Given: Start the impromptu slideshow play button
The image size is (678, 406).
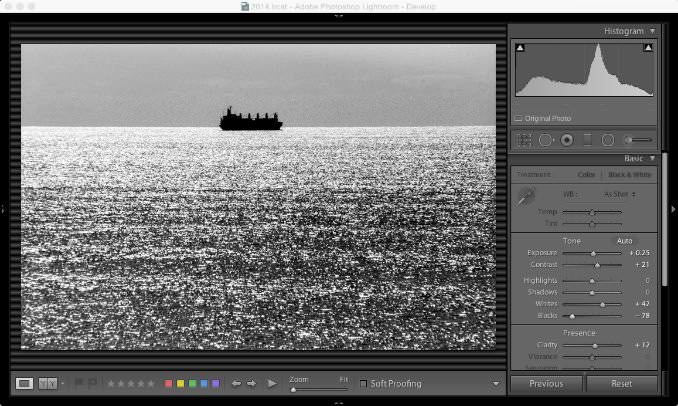Looking at the screenshot, I should [272, 384].
